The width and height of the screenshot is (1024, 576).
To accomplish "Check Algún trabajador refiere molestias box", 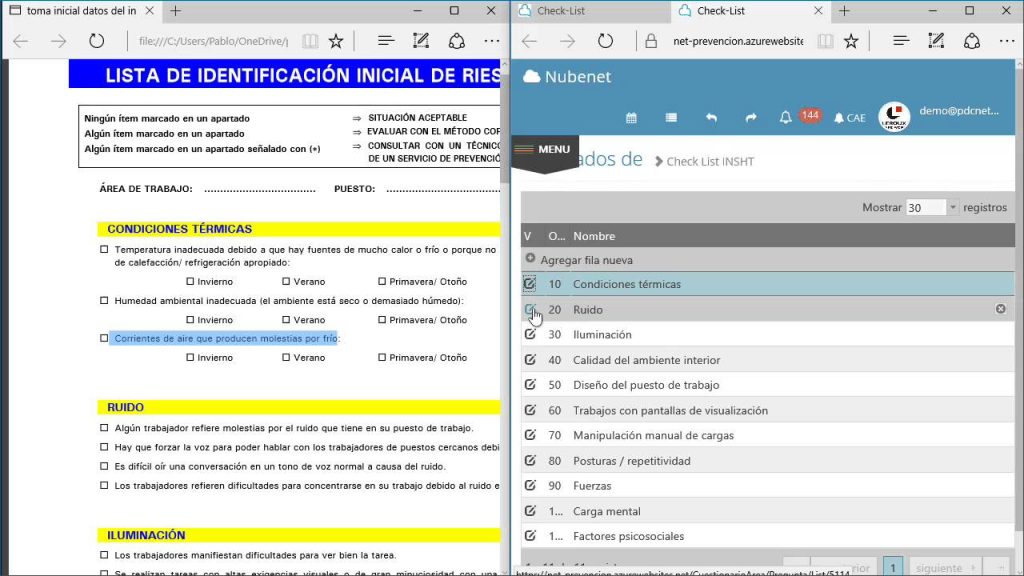I will [x=104, y=428].
